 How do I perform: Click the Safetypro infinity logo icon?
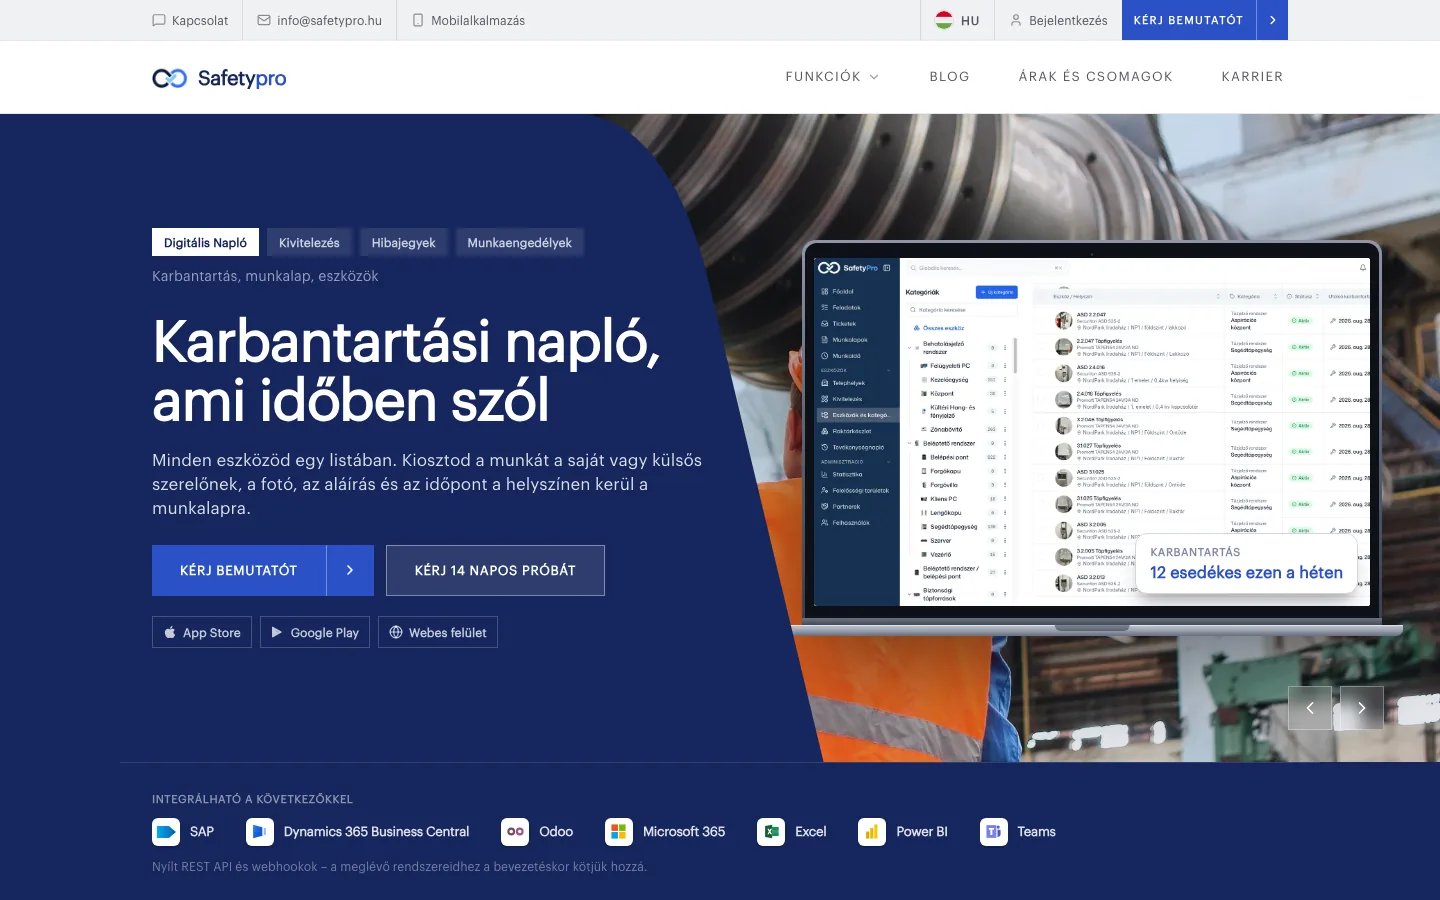(170, 78)
